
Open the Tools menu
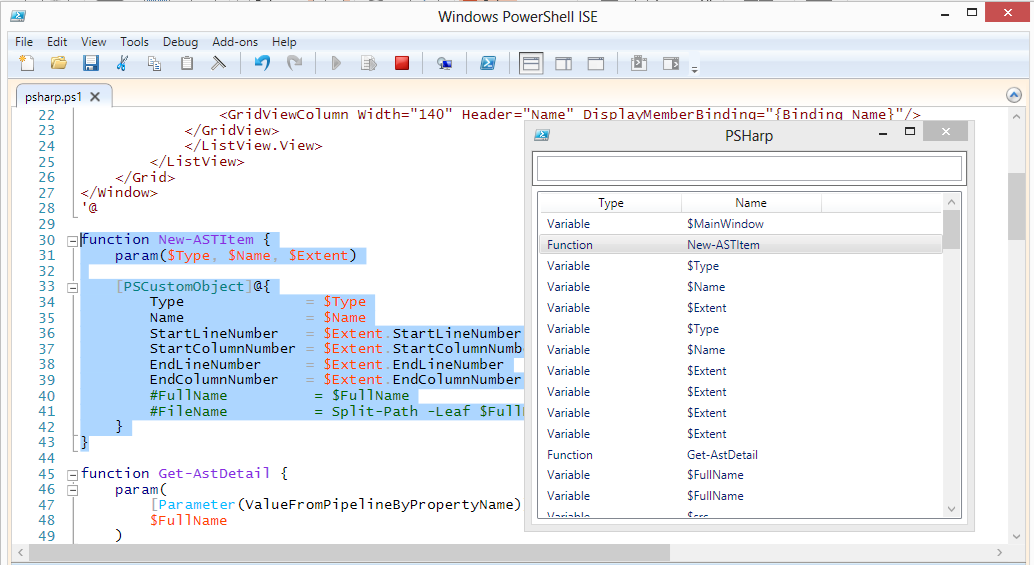pos(135,42)
